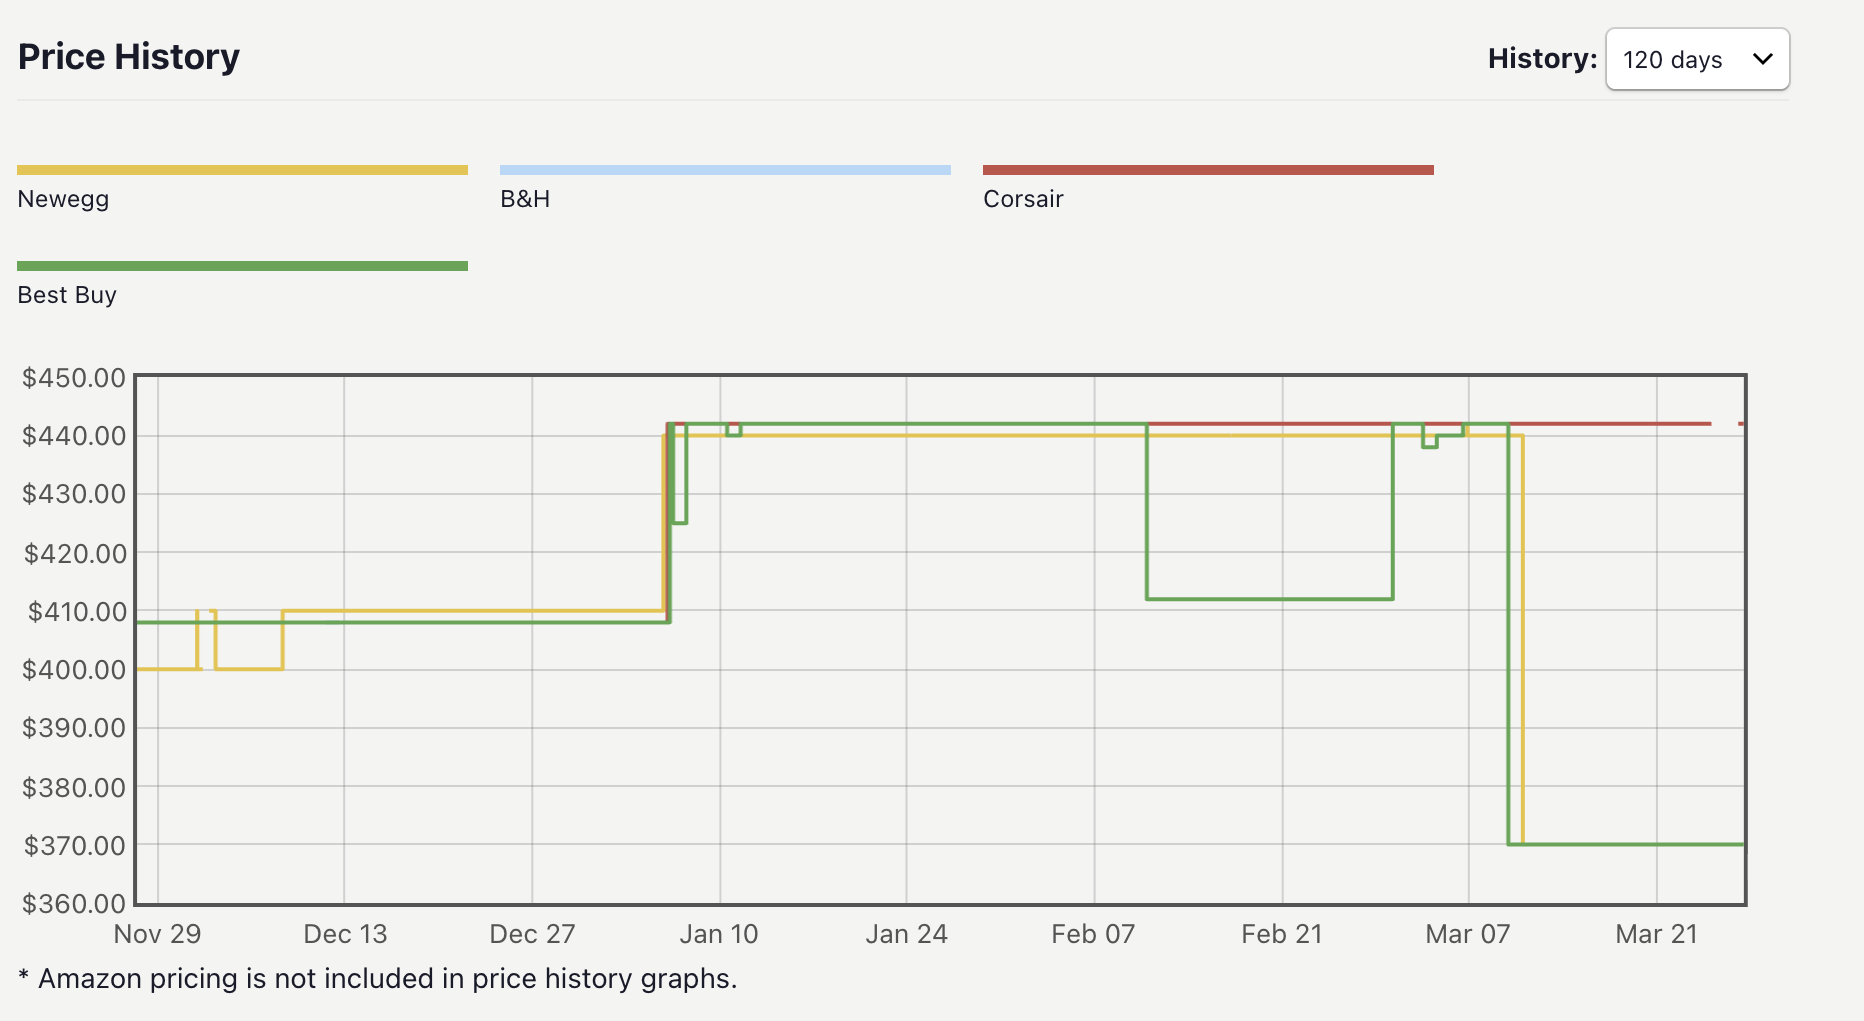This screenshot has width=1864, height=1021.
Task: Click the $370.00 y-axis price label
Action: (x=74, y=846)
